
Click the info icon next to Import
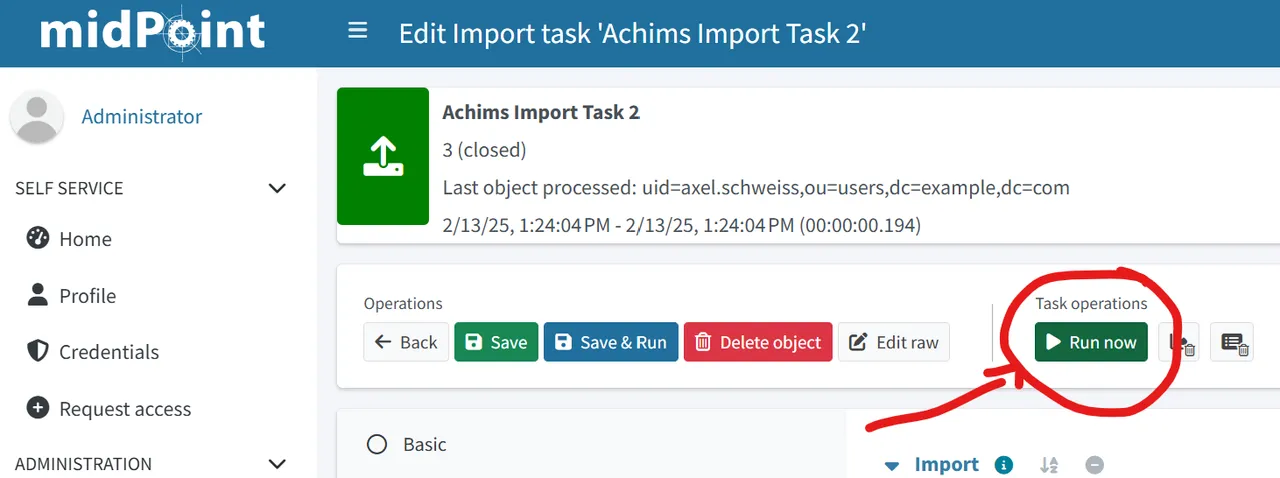click(x=1004, y=465)
